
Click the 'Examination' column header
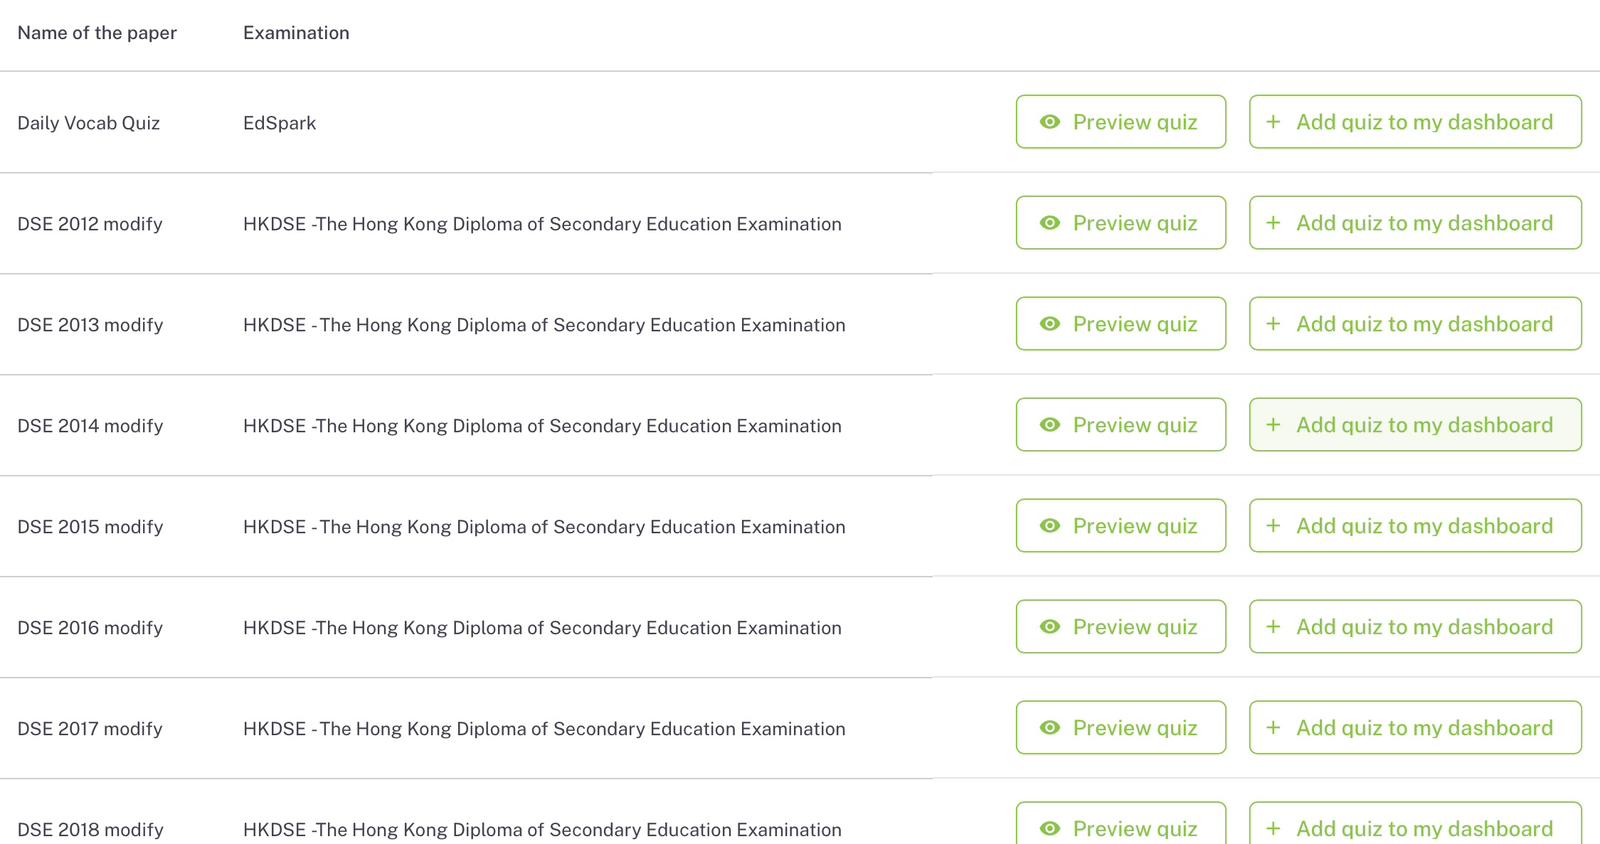pos(296,33)
